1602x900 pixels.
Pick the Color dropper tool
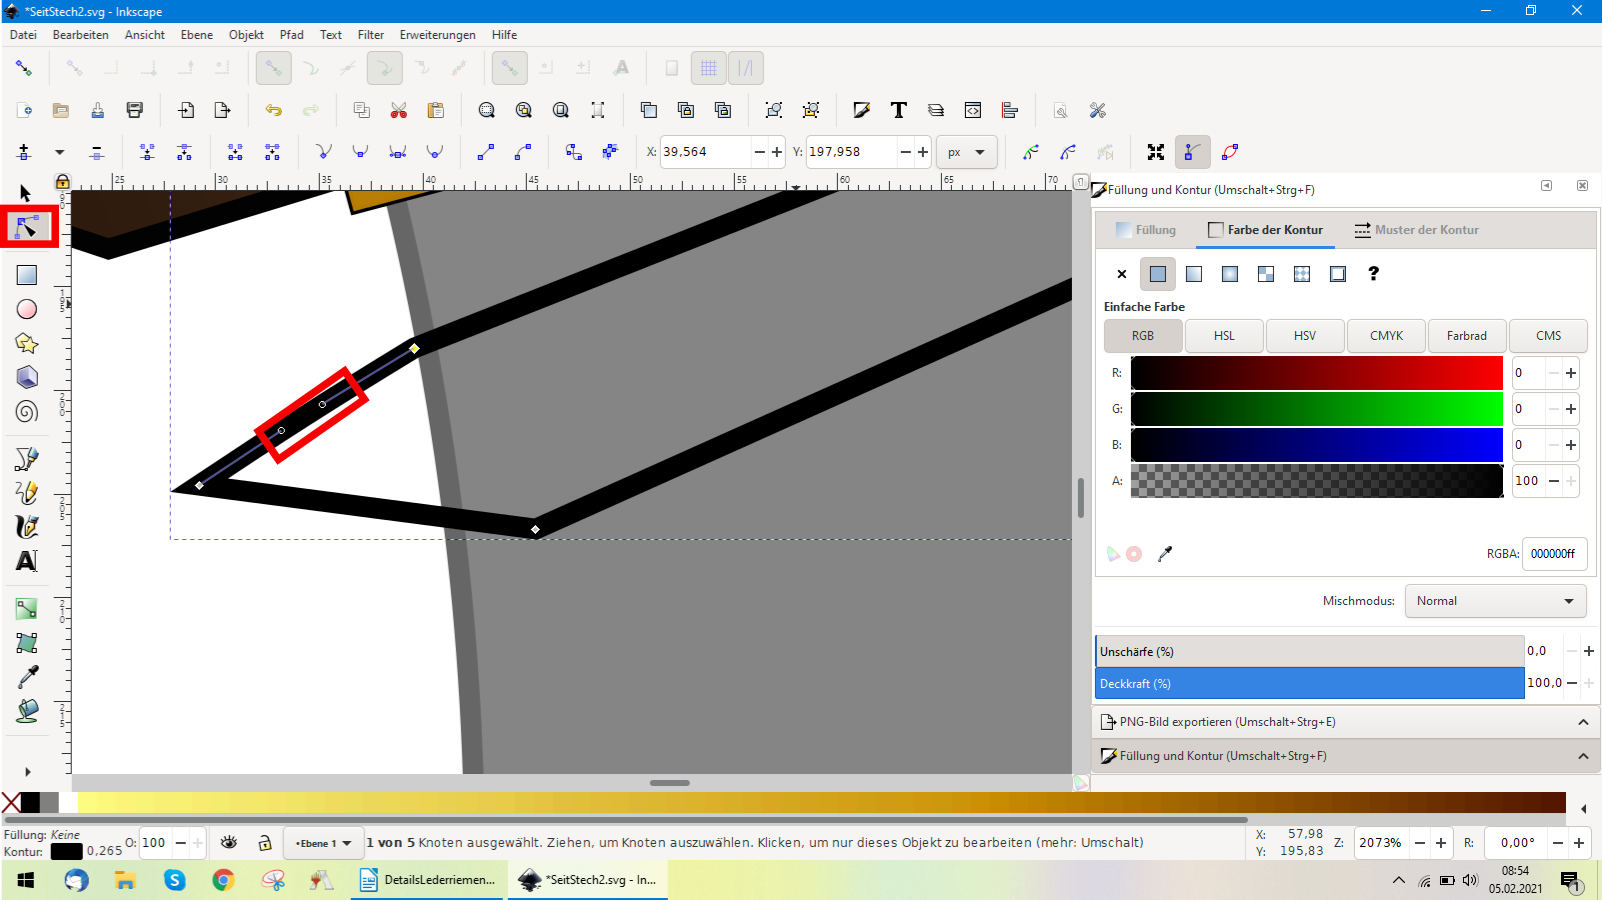pos(27,677)
